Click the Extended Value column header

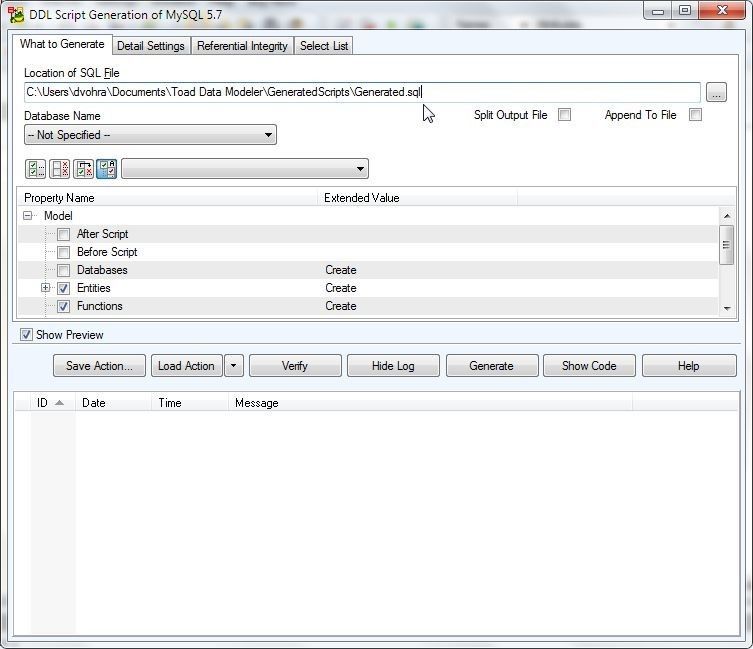(x=417, y=198)
